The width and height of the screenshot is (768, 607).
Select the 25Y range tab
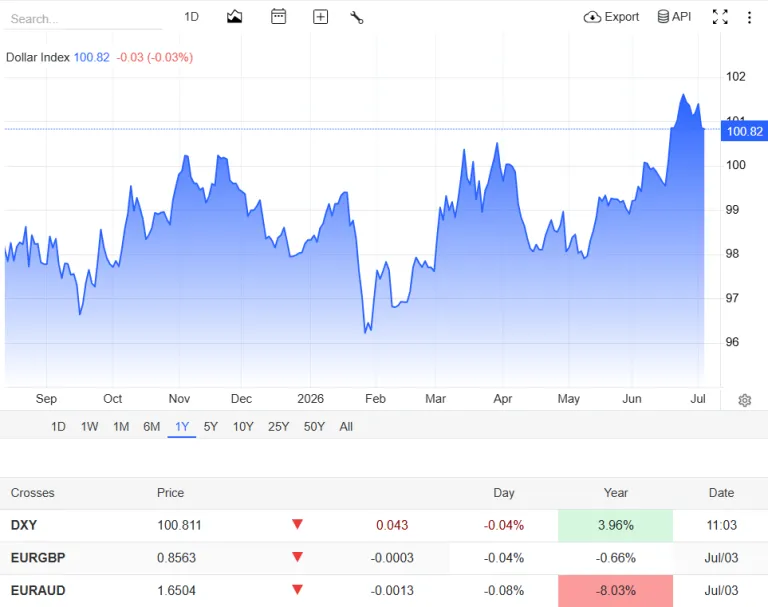pyautogui.click(x=278, y=427)
